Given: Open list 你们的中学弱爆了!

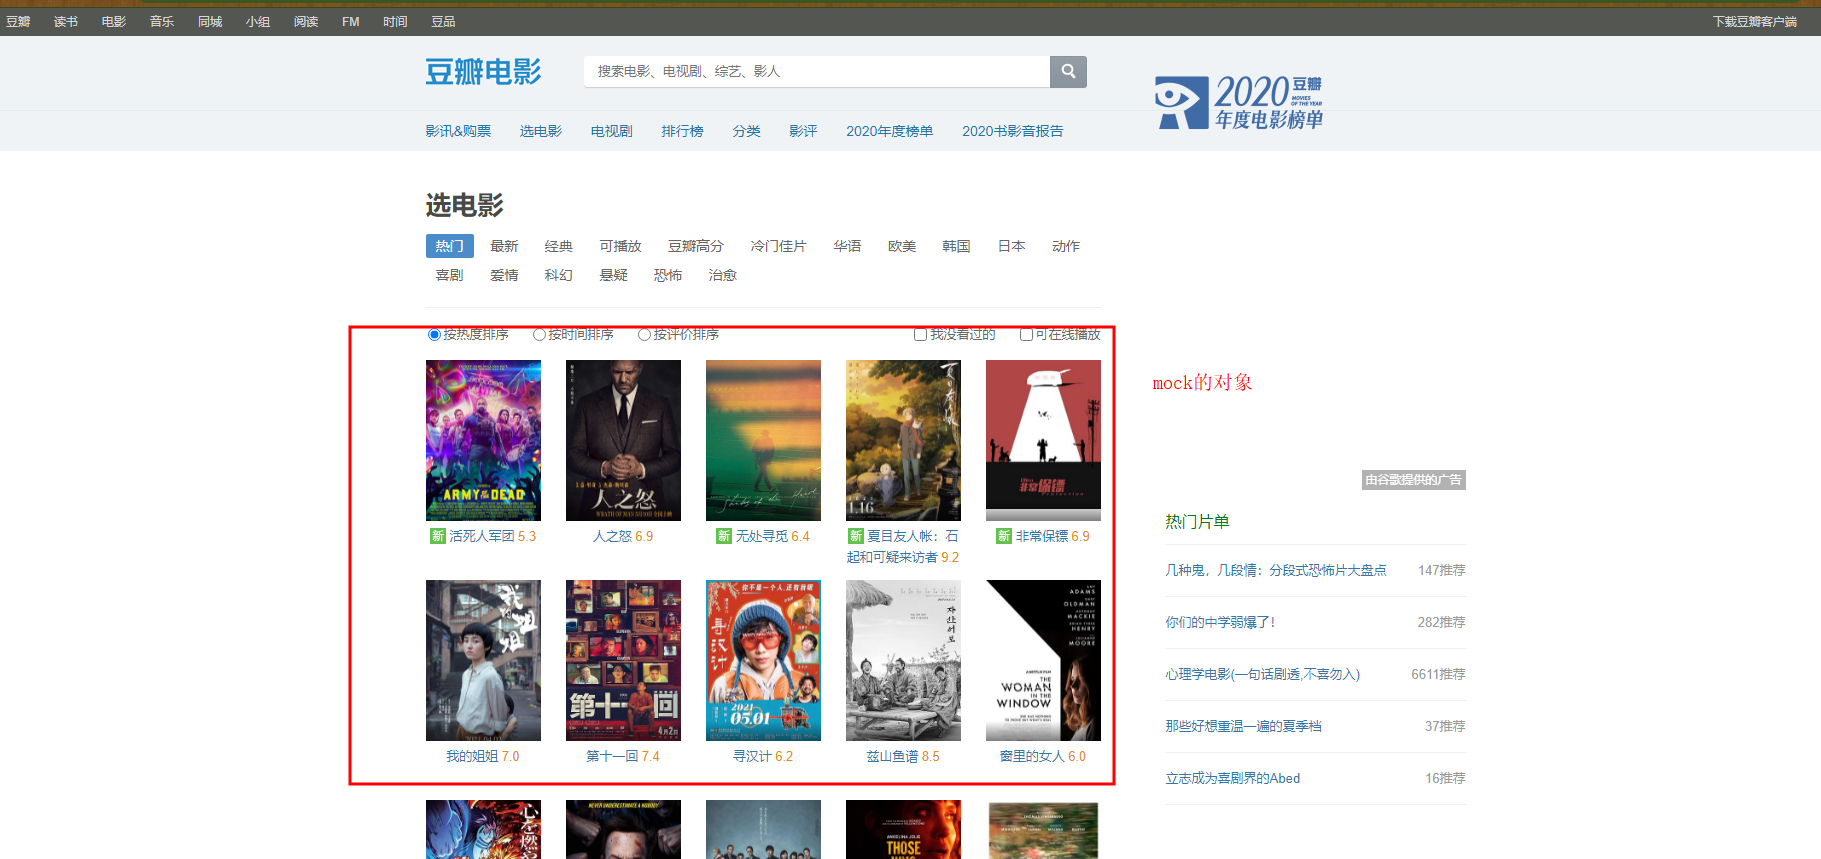Looking at the screenshot, I should coord(1220,622).
